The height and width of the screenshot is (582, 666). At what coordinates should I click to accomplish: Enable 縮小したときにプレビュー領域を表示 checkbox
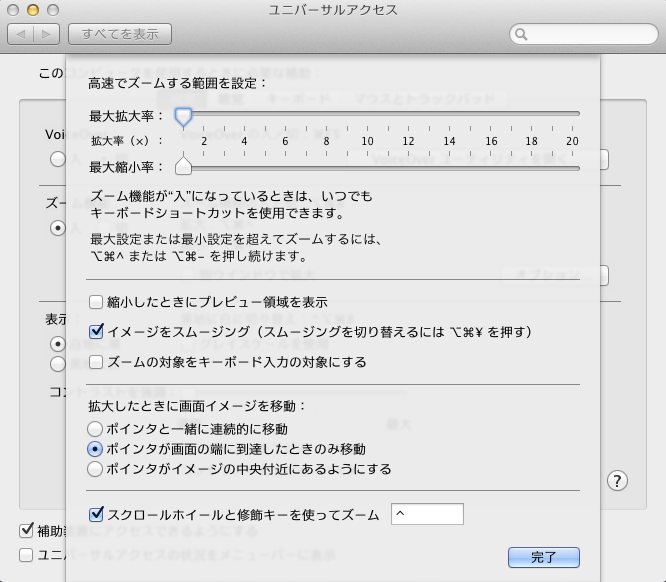pos(96,301)
